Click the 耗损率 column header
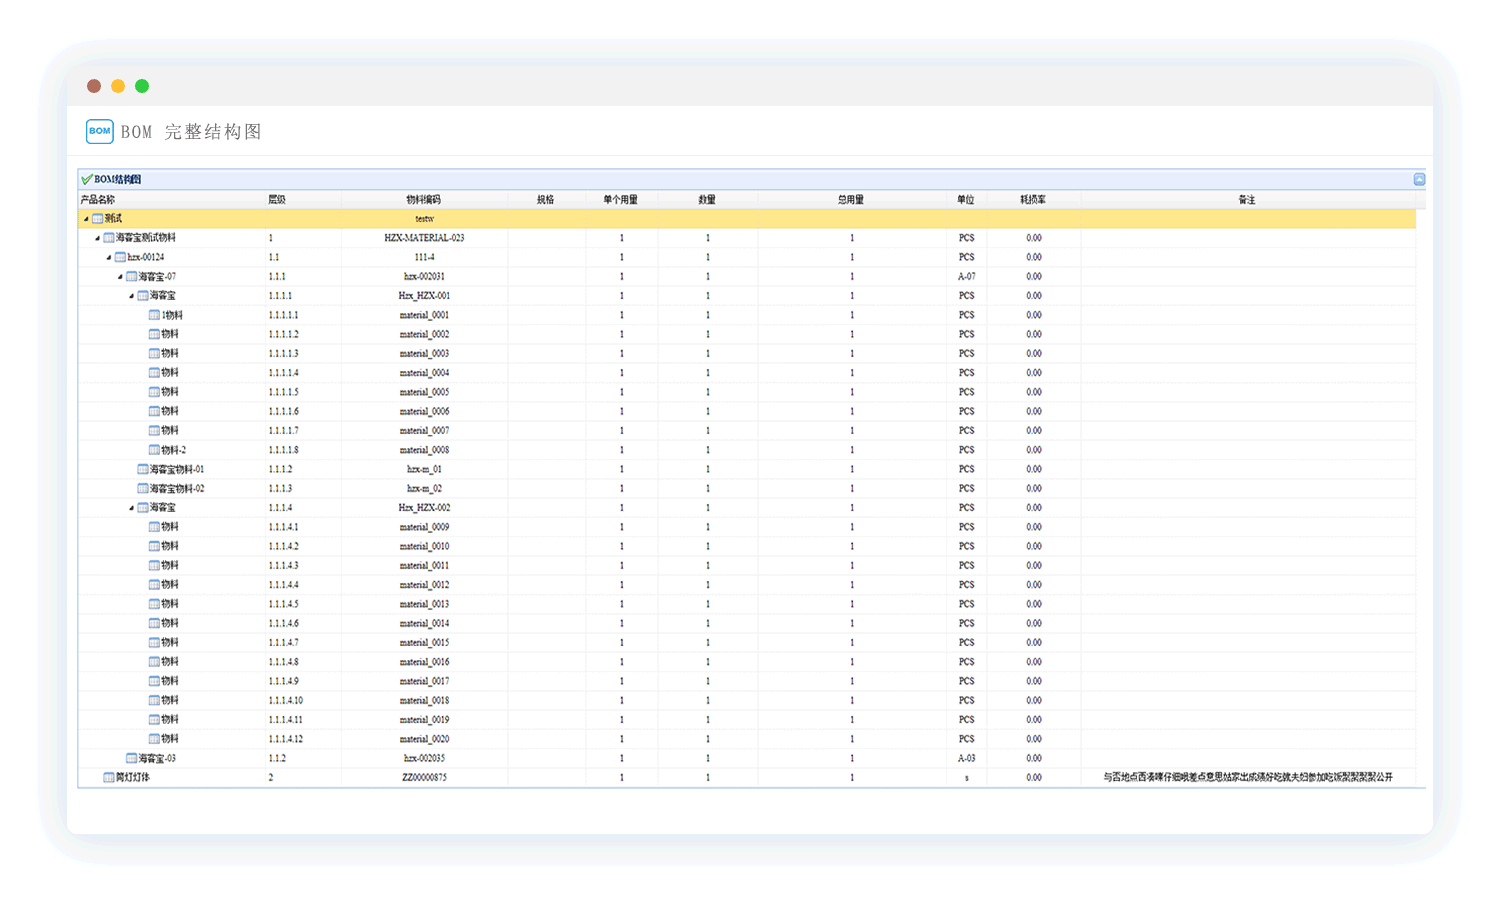Image resolution: width=1500 pixels, height=900 pixels. pos(1033,200)
